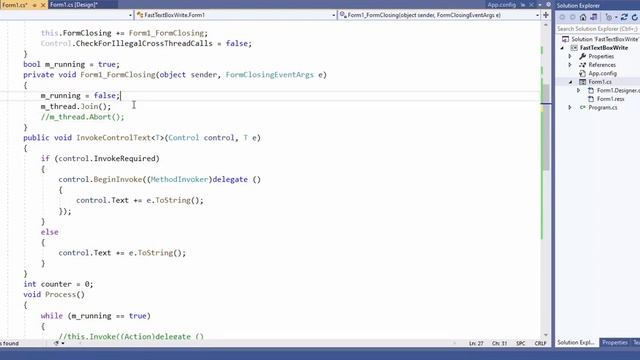Select Form1.cs in Solution Explorer tree

click(x=600, y=82)
